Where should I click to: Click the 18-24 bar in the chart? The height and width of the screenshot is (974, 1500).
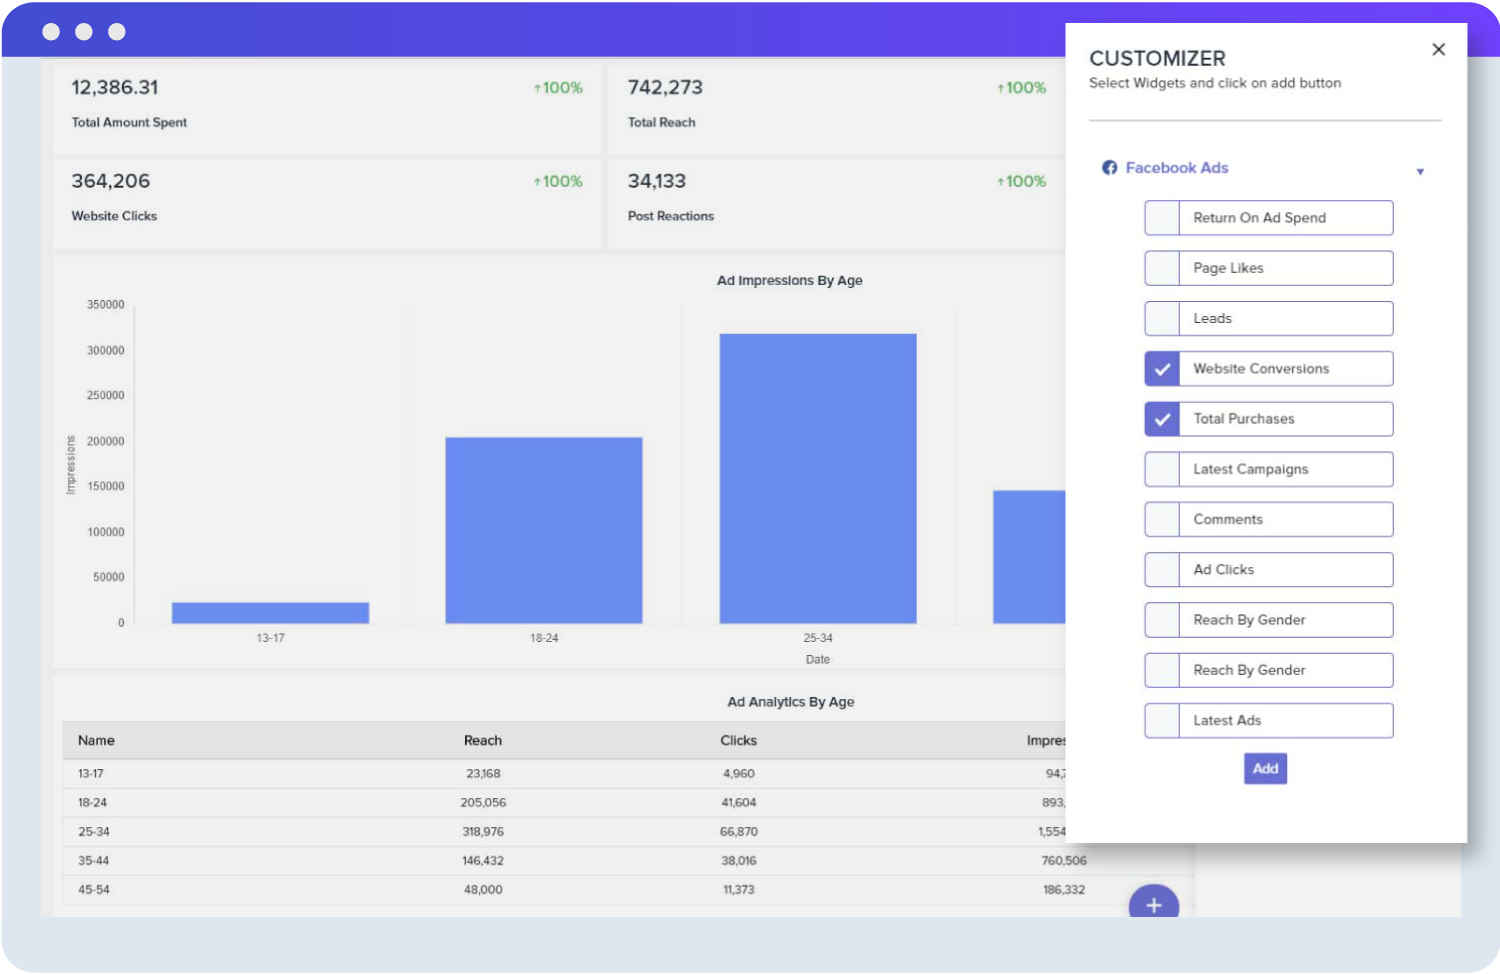[x=544, y=530]
